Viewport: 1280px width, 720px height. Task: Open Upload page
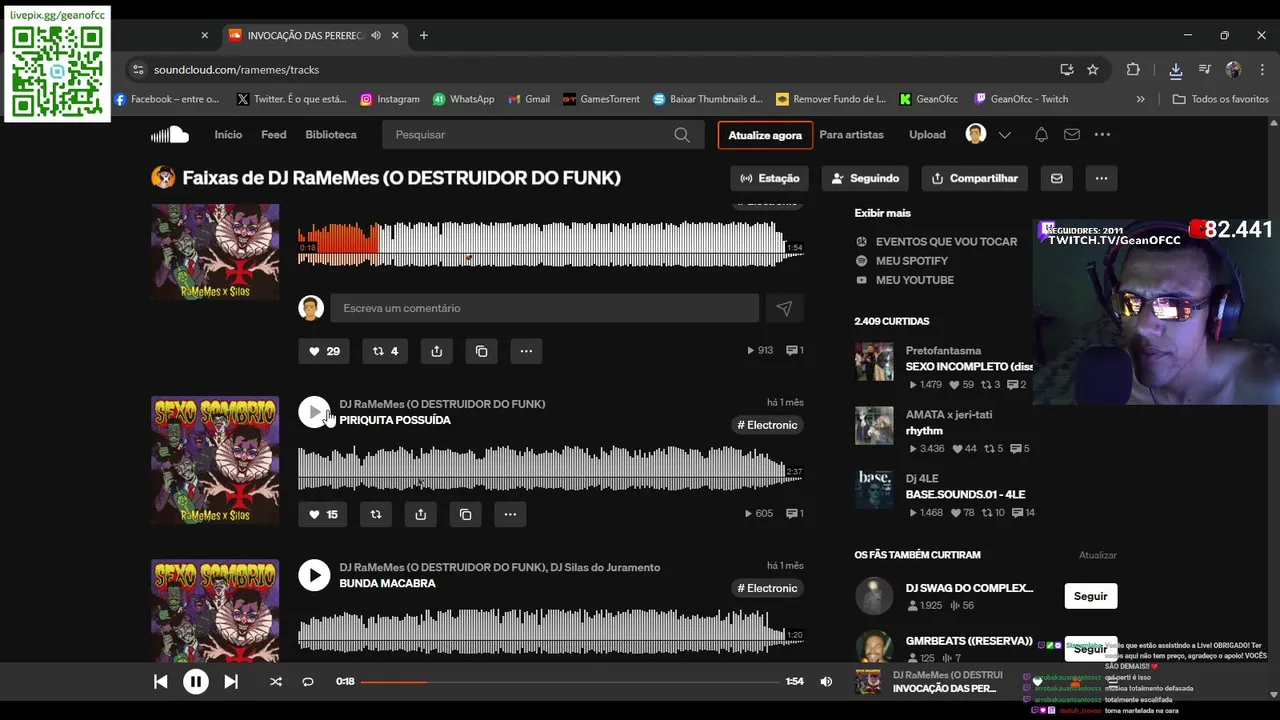point(927,135)
